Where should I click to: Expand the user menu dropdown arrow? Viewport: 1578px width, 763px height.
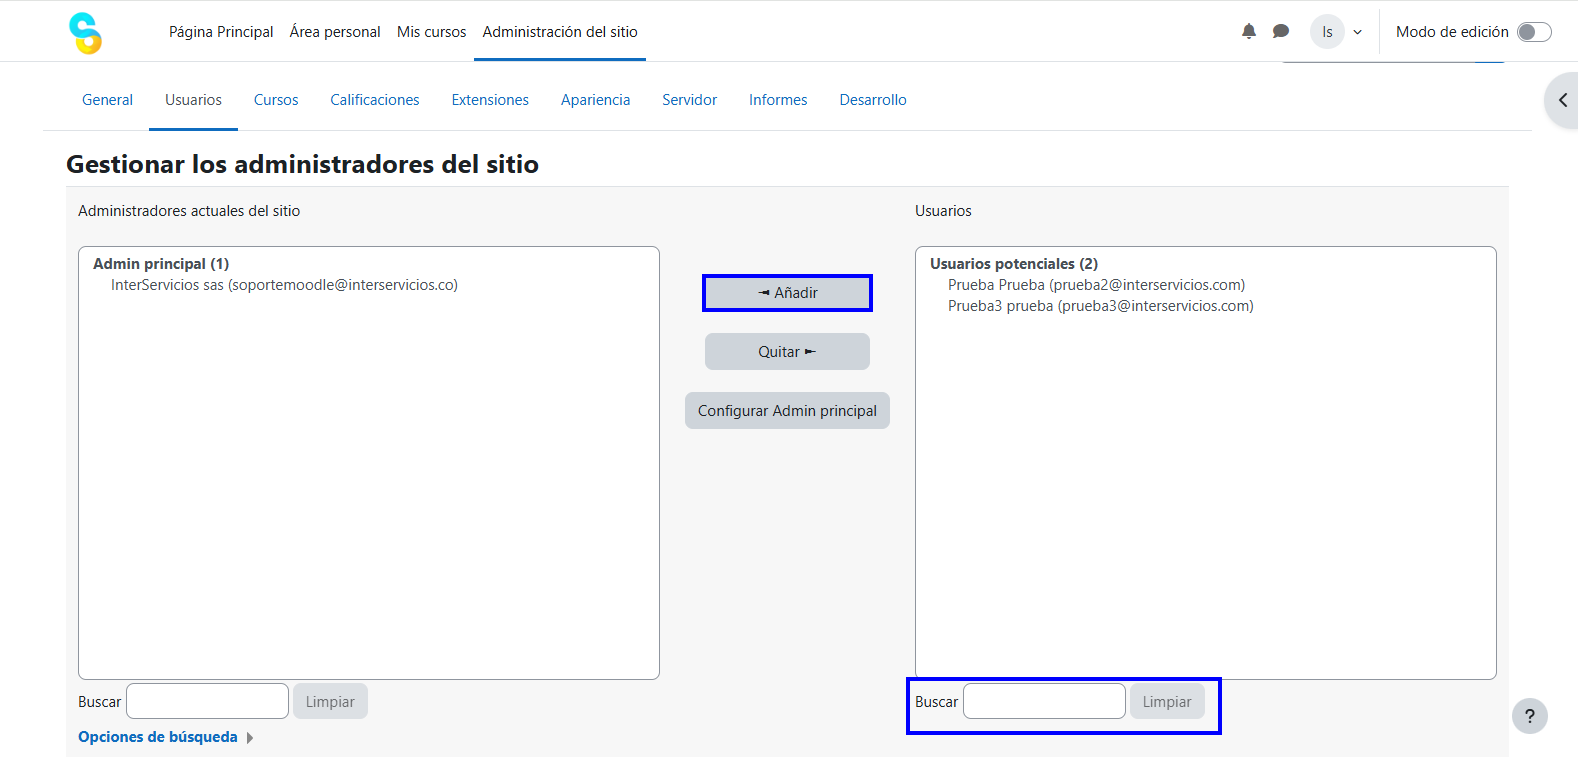(1357, 32)
